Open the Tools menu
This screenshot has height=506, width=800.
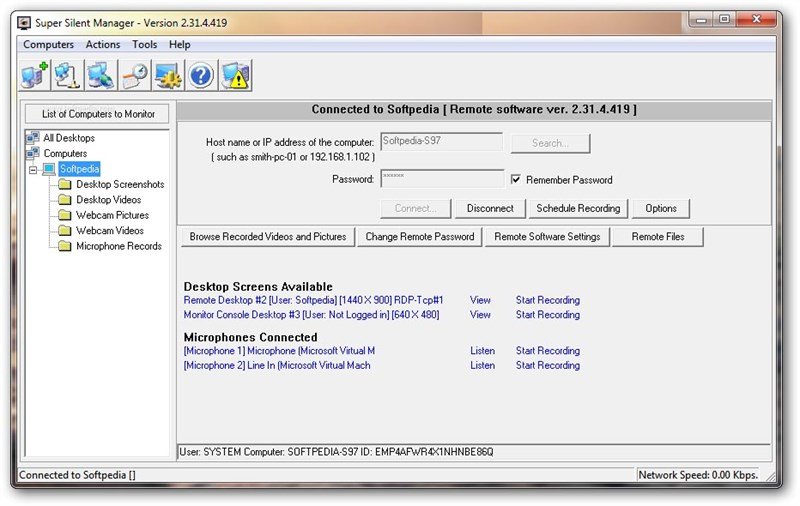click(x=145, y=45)
